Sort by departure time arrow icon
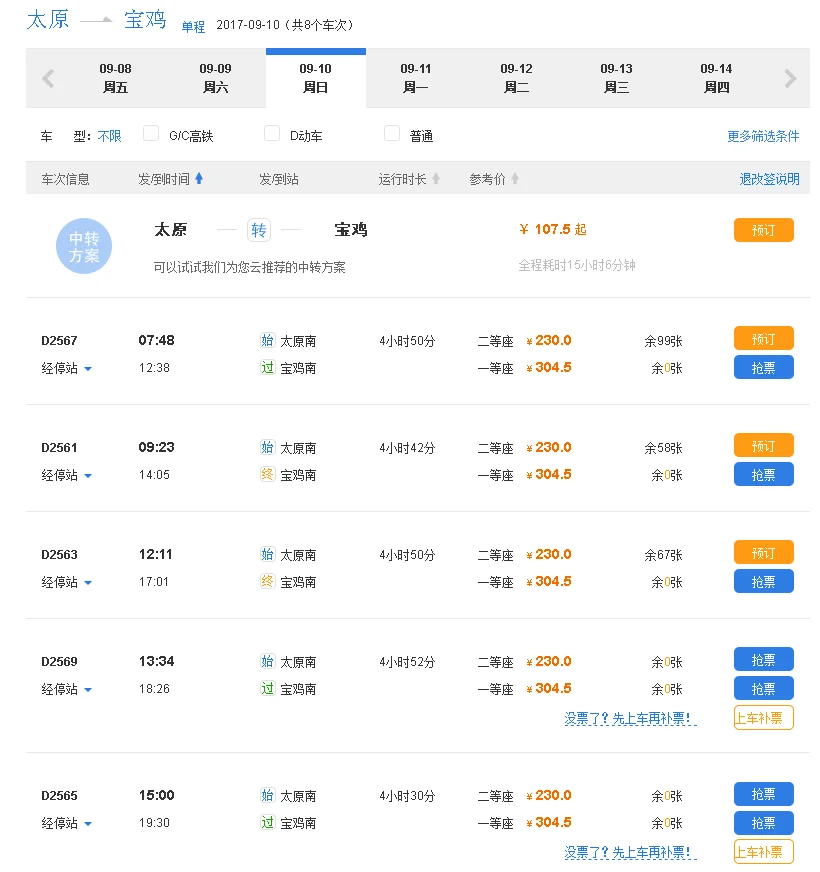This screenshot has height=872, width=820. (199, 179)
